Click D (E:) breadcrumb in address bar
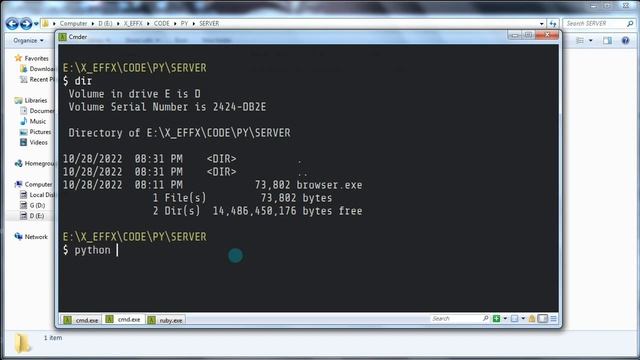The height and width of the screenshot is (360, 640). click(x=105, y=24)
